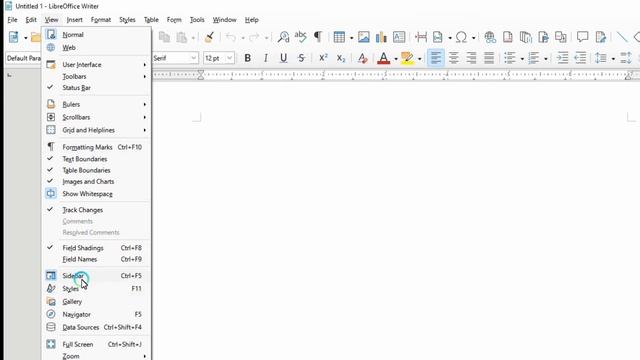
Task: Toggle formatting marks pilcrow in toolbar
Action: point(318,37)
